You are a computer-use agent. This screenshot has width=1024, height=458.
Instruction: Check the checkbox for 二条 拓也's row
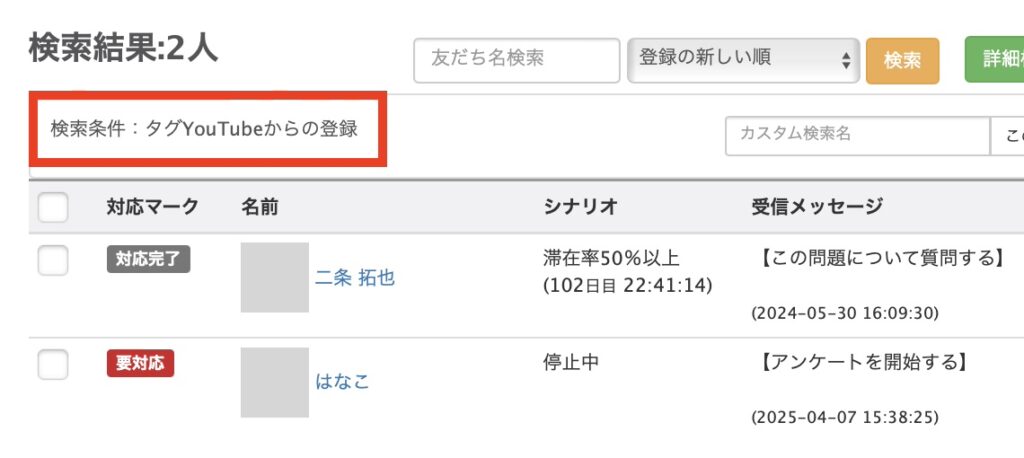tap(53, 260)
